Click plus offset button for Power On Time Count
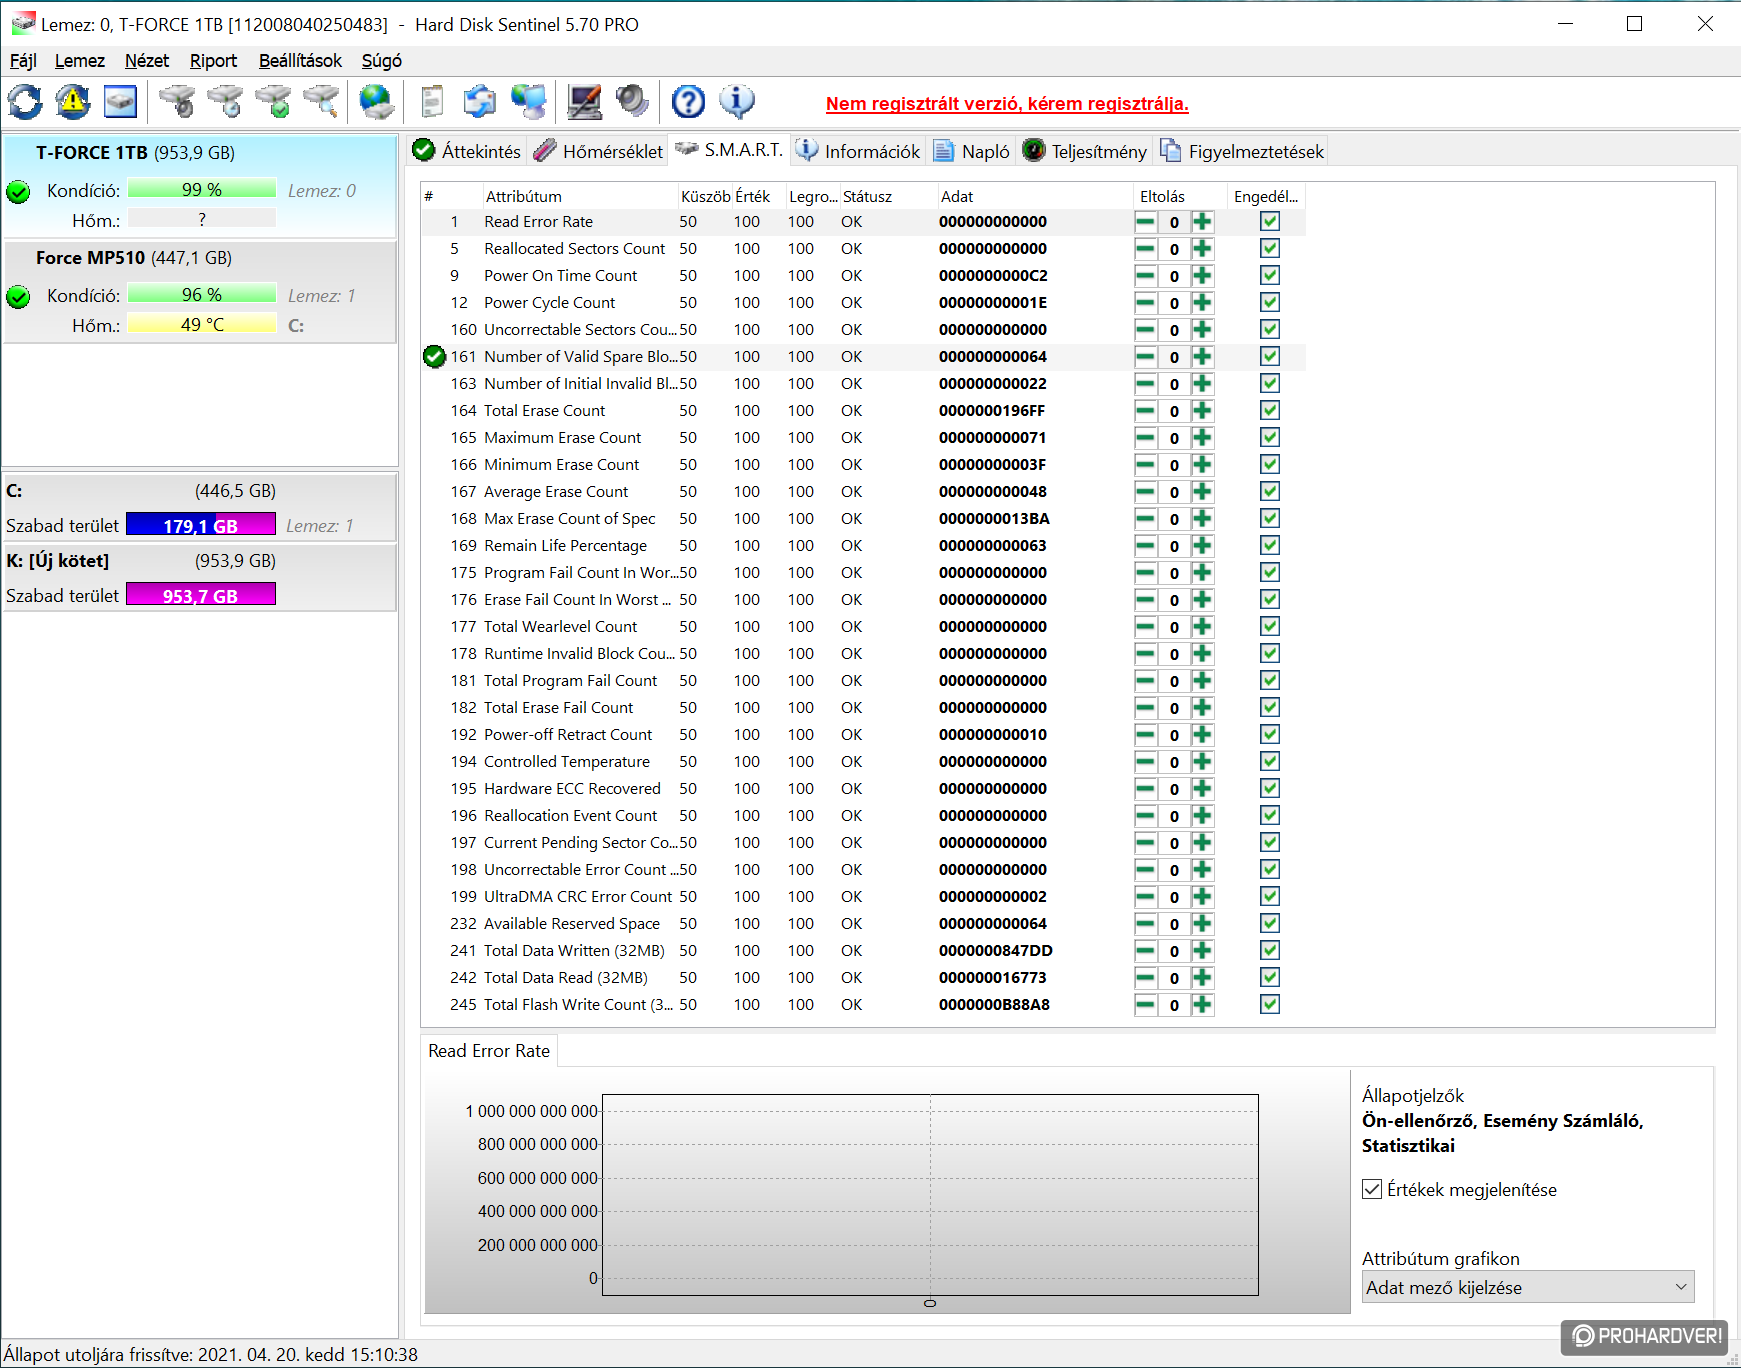1741x1368 pixels. pos(1202,276)
